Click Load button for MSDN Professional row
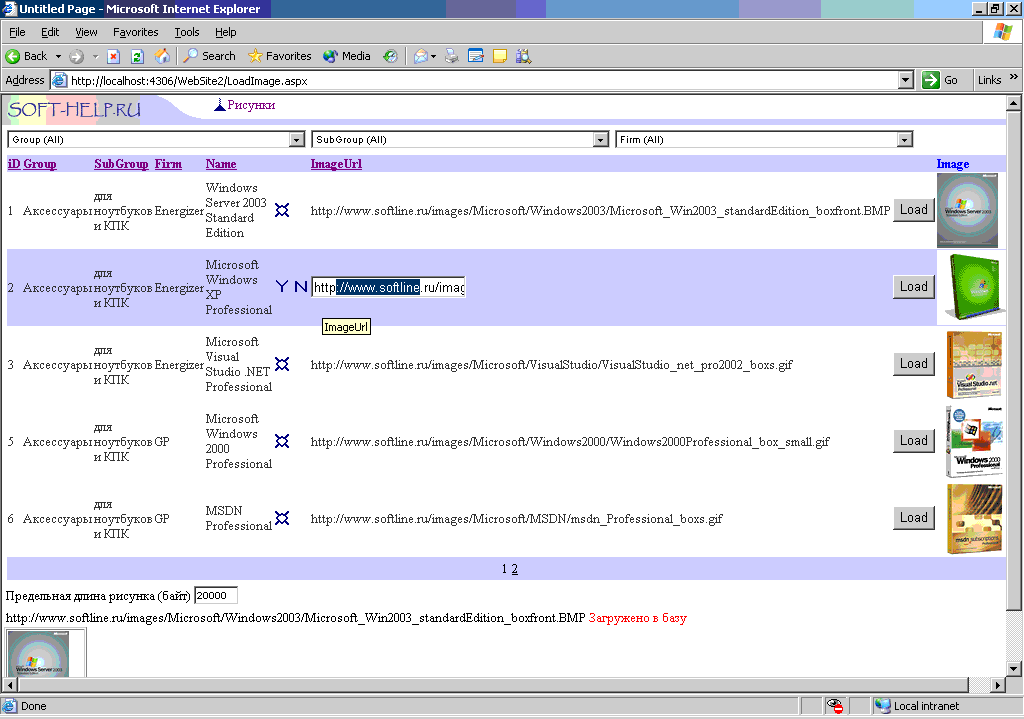The width and height of the screenshot is (1024, 719). pyautogui.click(x=914, y=518)
